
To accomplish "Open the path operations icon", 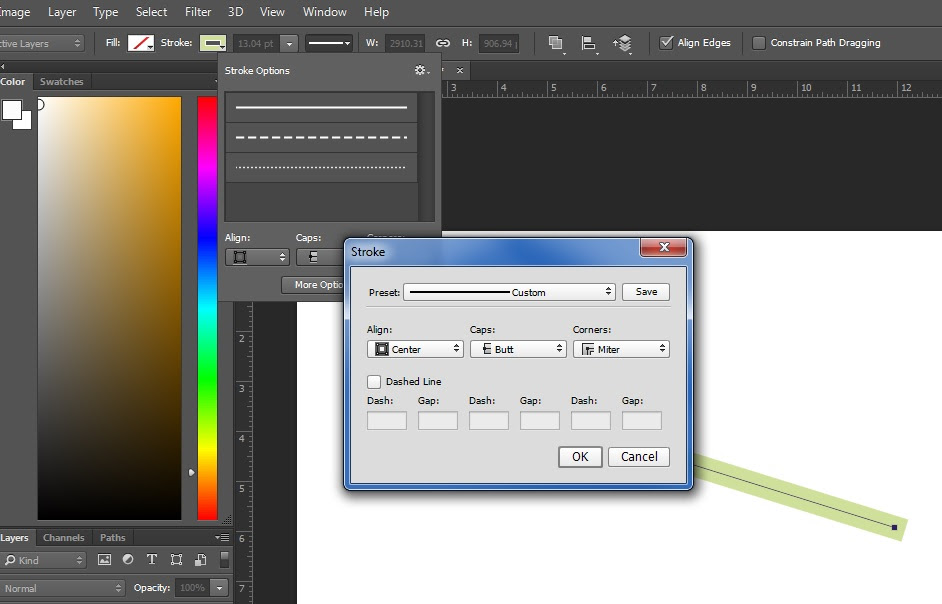I will (555, 44).
